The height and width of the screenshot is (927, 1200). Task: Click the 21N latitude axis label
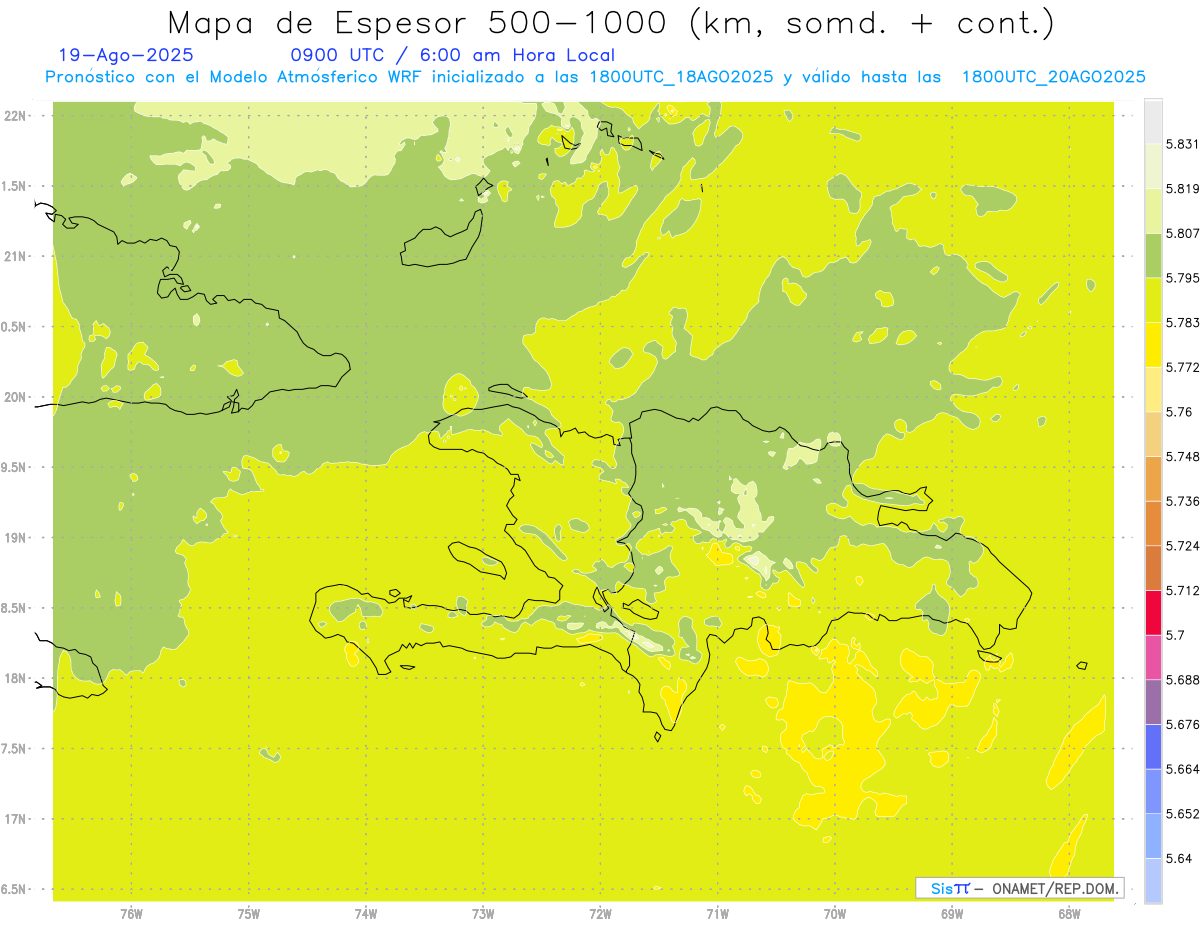pos(16,257)
